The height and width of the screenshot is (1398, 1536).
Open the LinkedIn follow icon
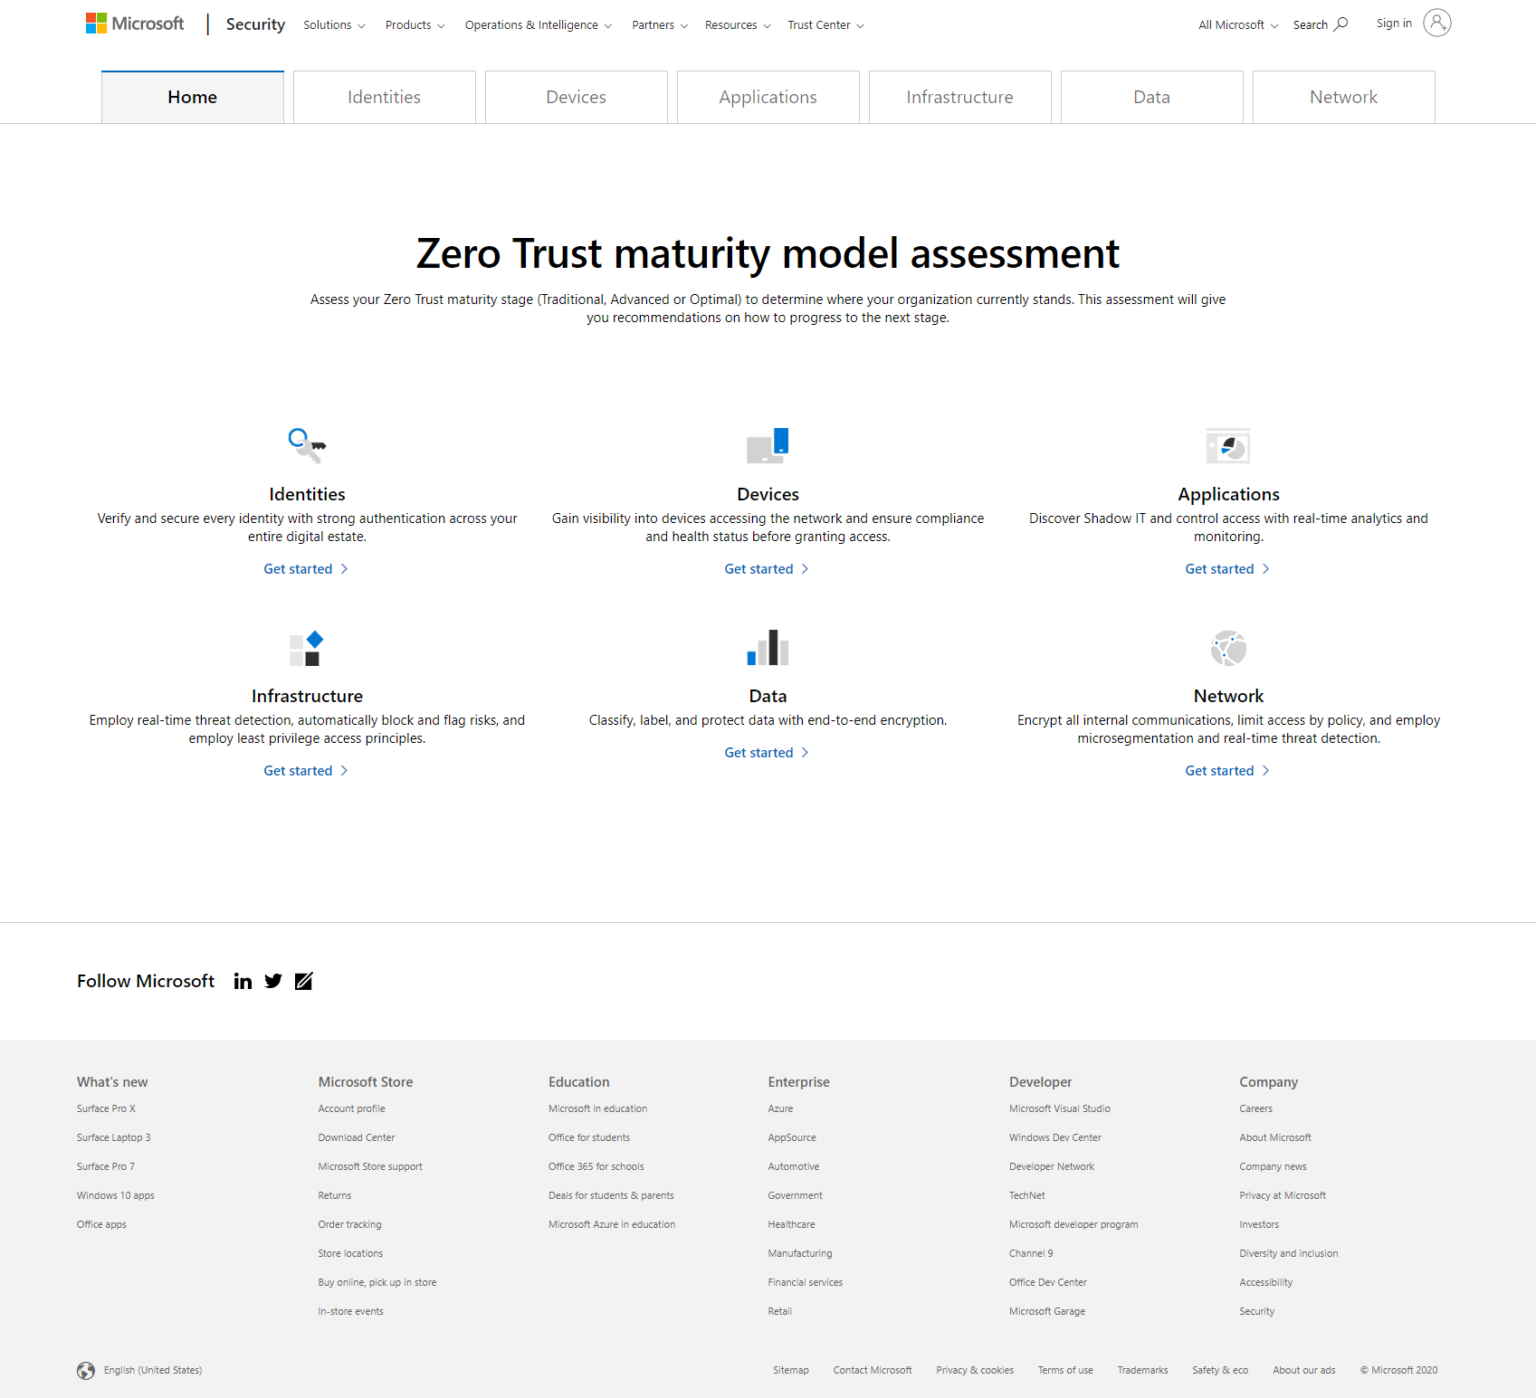tap(242, 981)
